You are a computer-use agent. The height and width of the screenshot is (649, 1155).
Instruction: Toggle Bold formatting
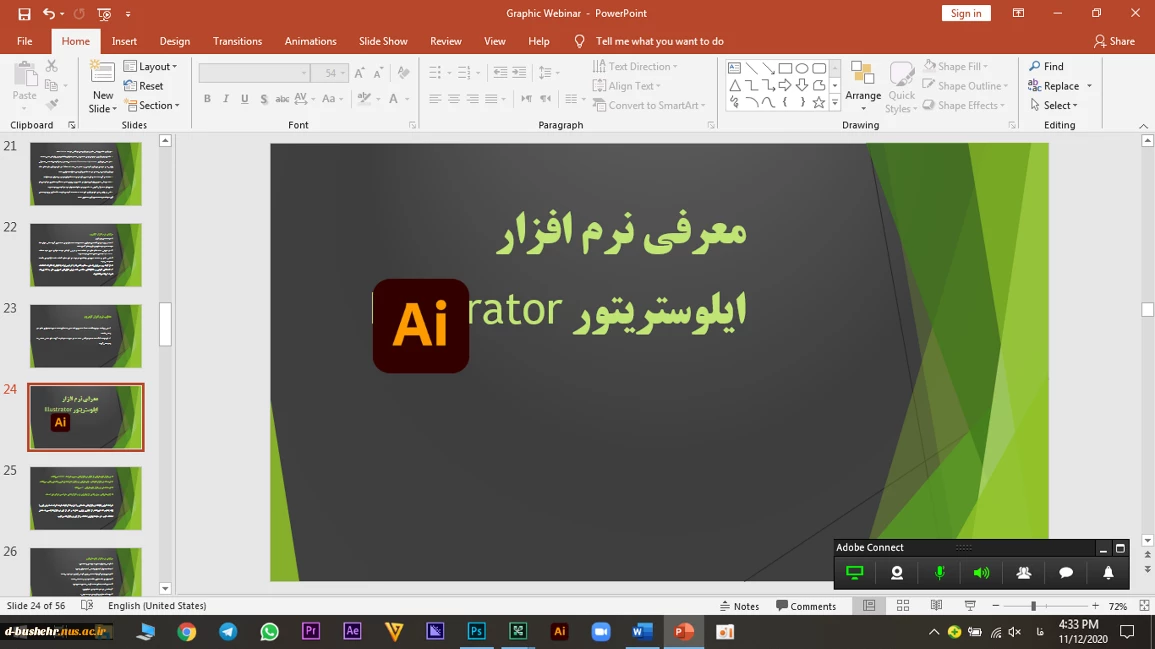(207, 99)
